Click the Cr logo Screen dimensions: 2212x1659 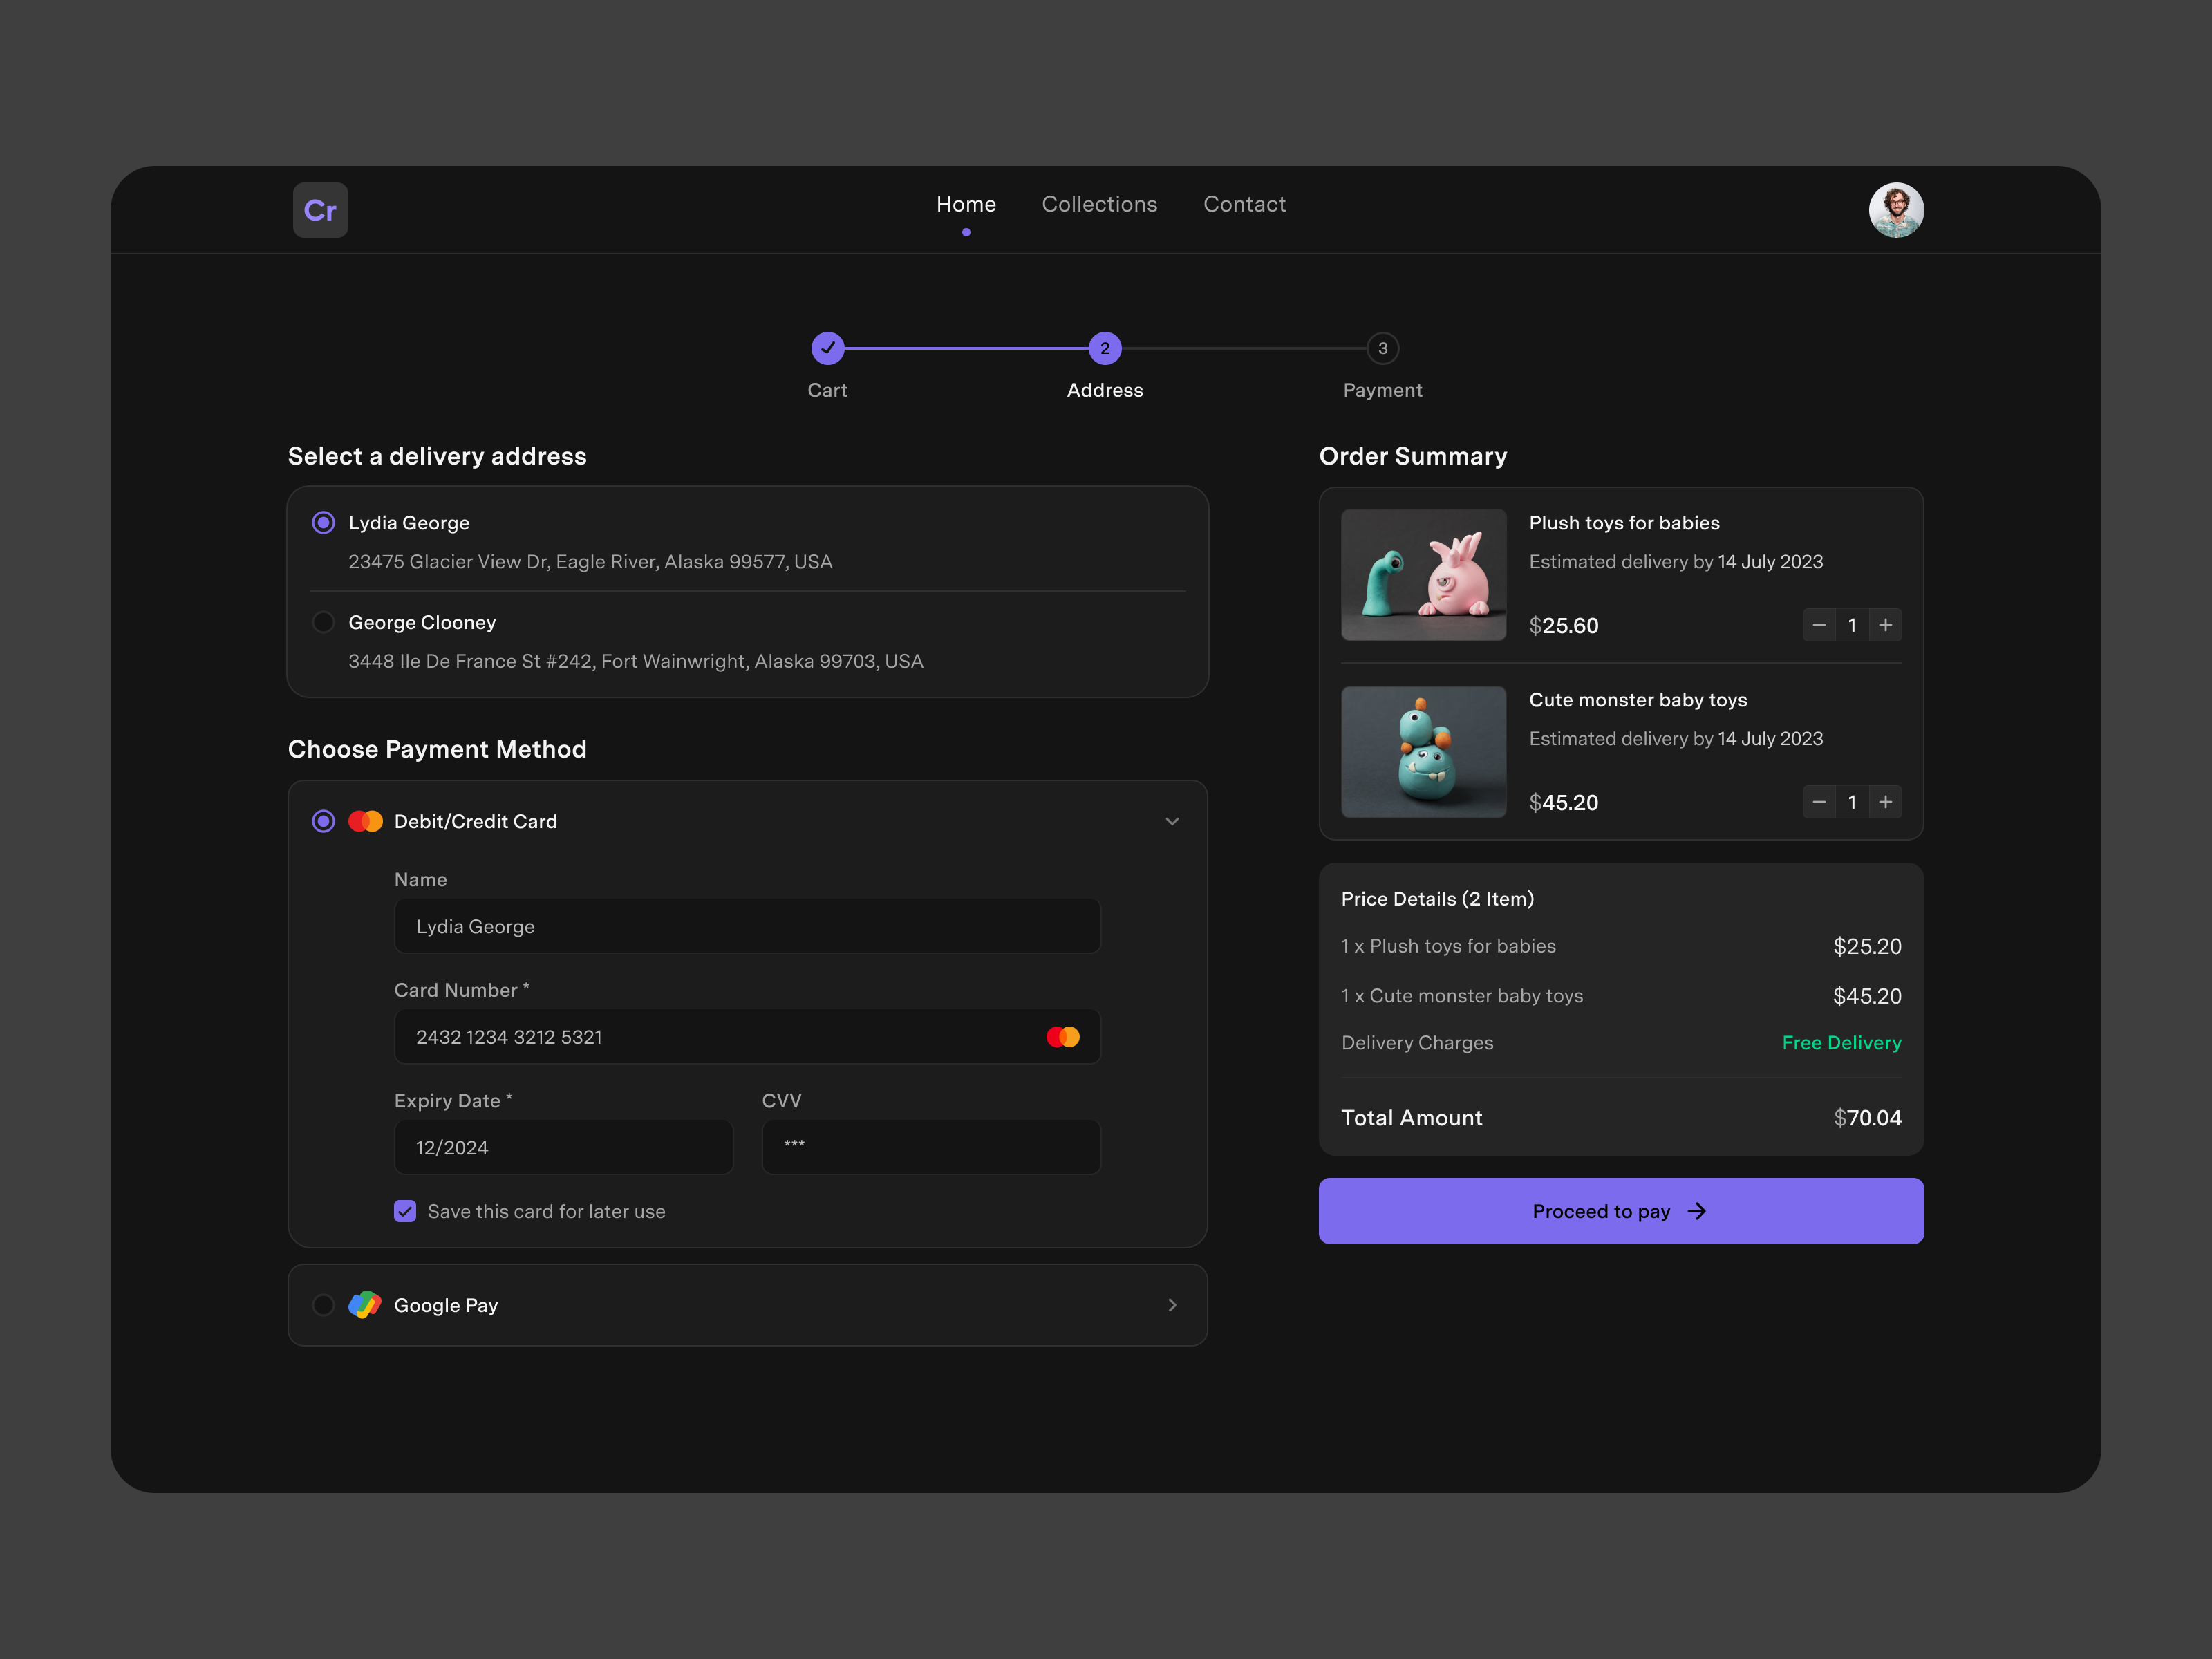tap(320, 210)
